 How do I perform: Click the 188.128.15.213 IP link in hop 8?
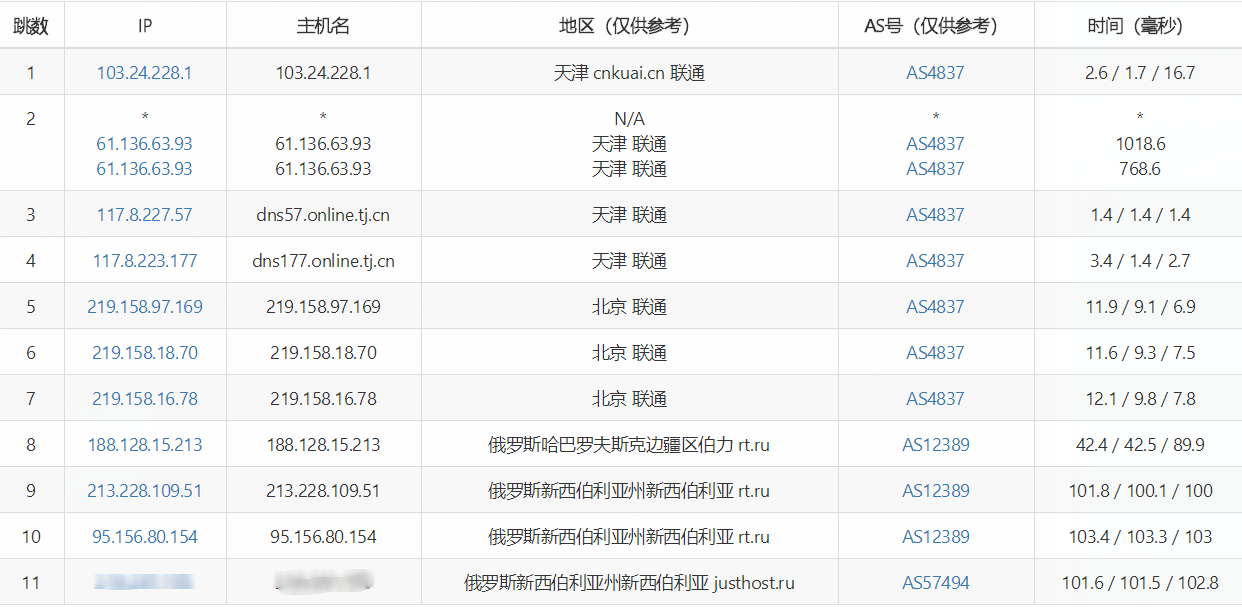tap(144, 445)
